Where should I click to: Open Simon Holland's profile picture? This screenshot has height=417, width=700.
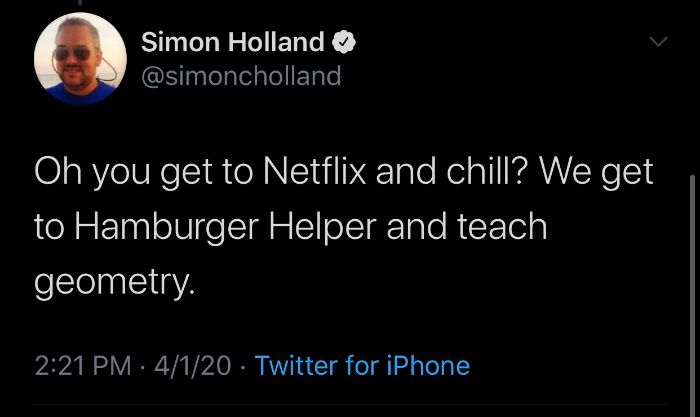point(80,58)
